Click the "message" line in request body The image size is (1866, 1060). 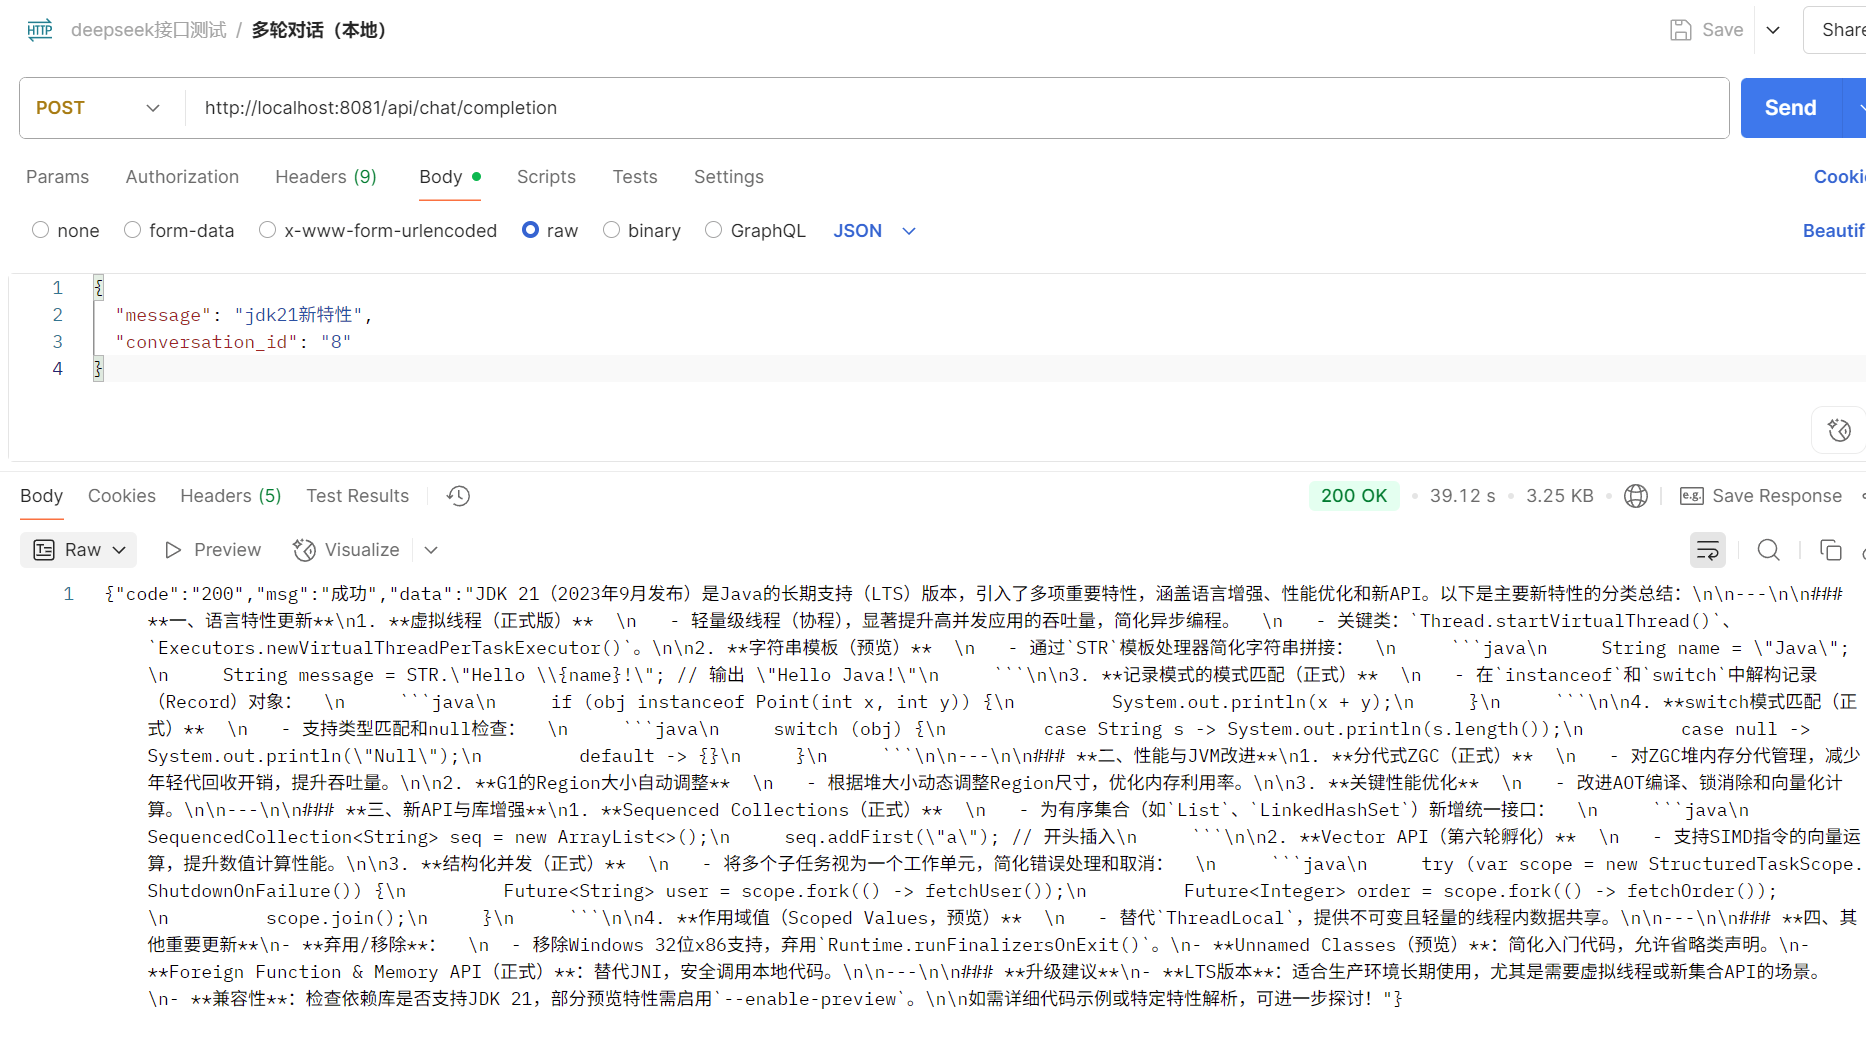pyautogui.click(x=243, y=315)
